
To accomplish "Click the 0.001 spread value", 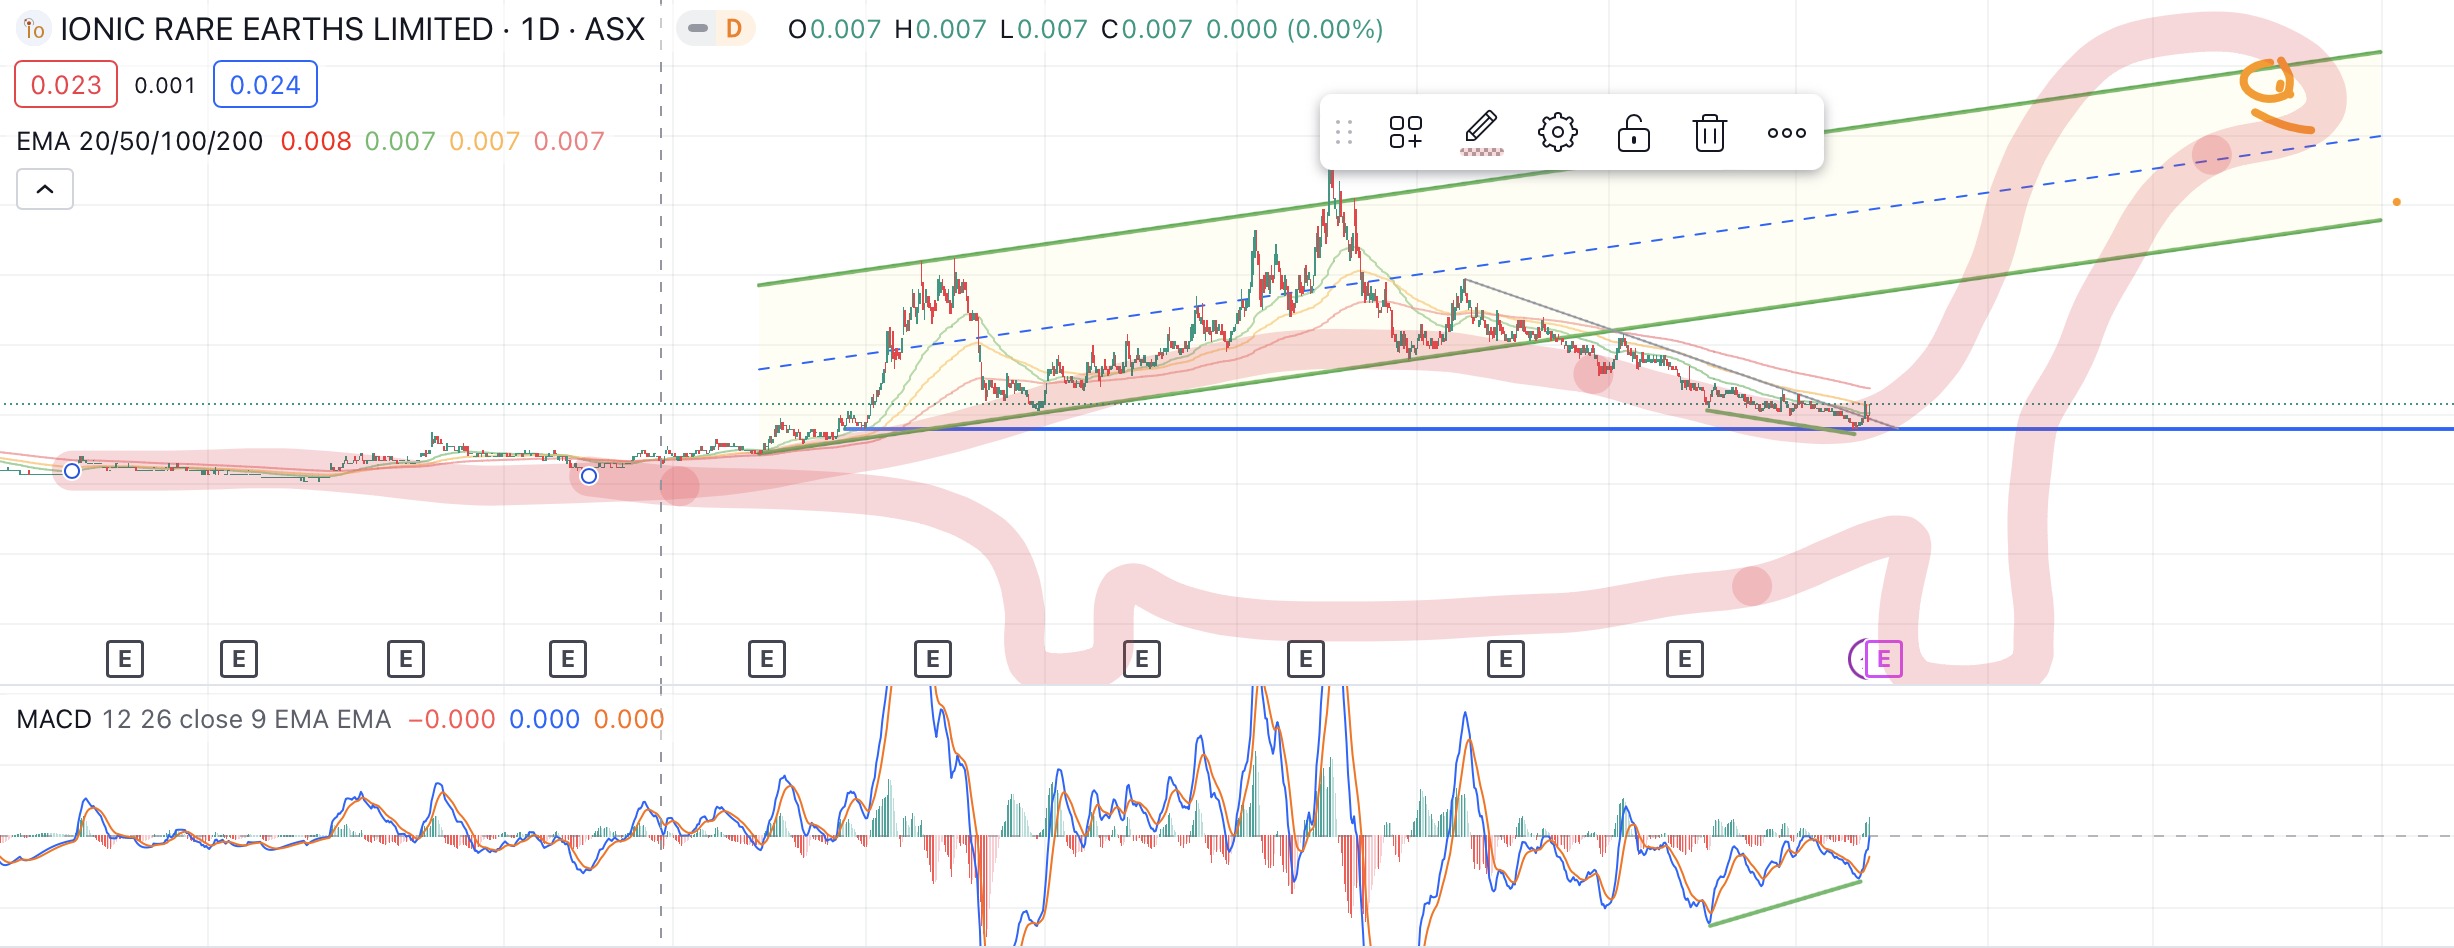I will 165,86.
